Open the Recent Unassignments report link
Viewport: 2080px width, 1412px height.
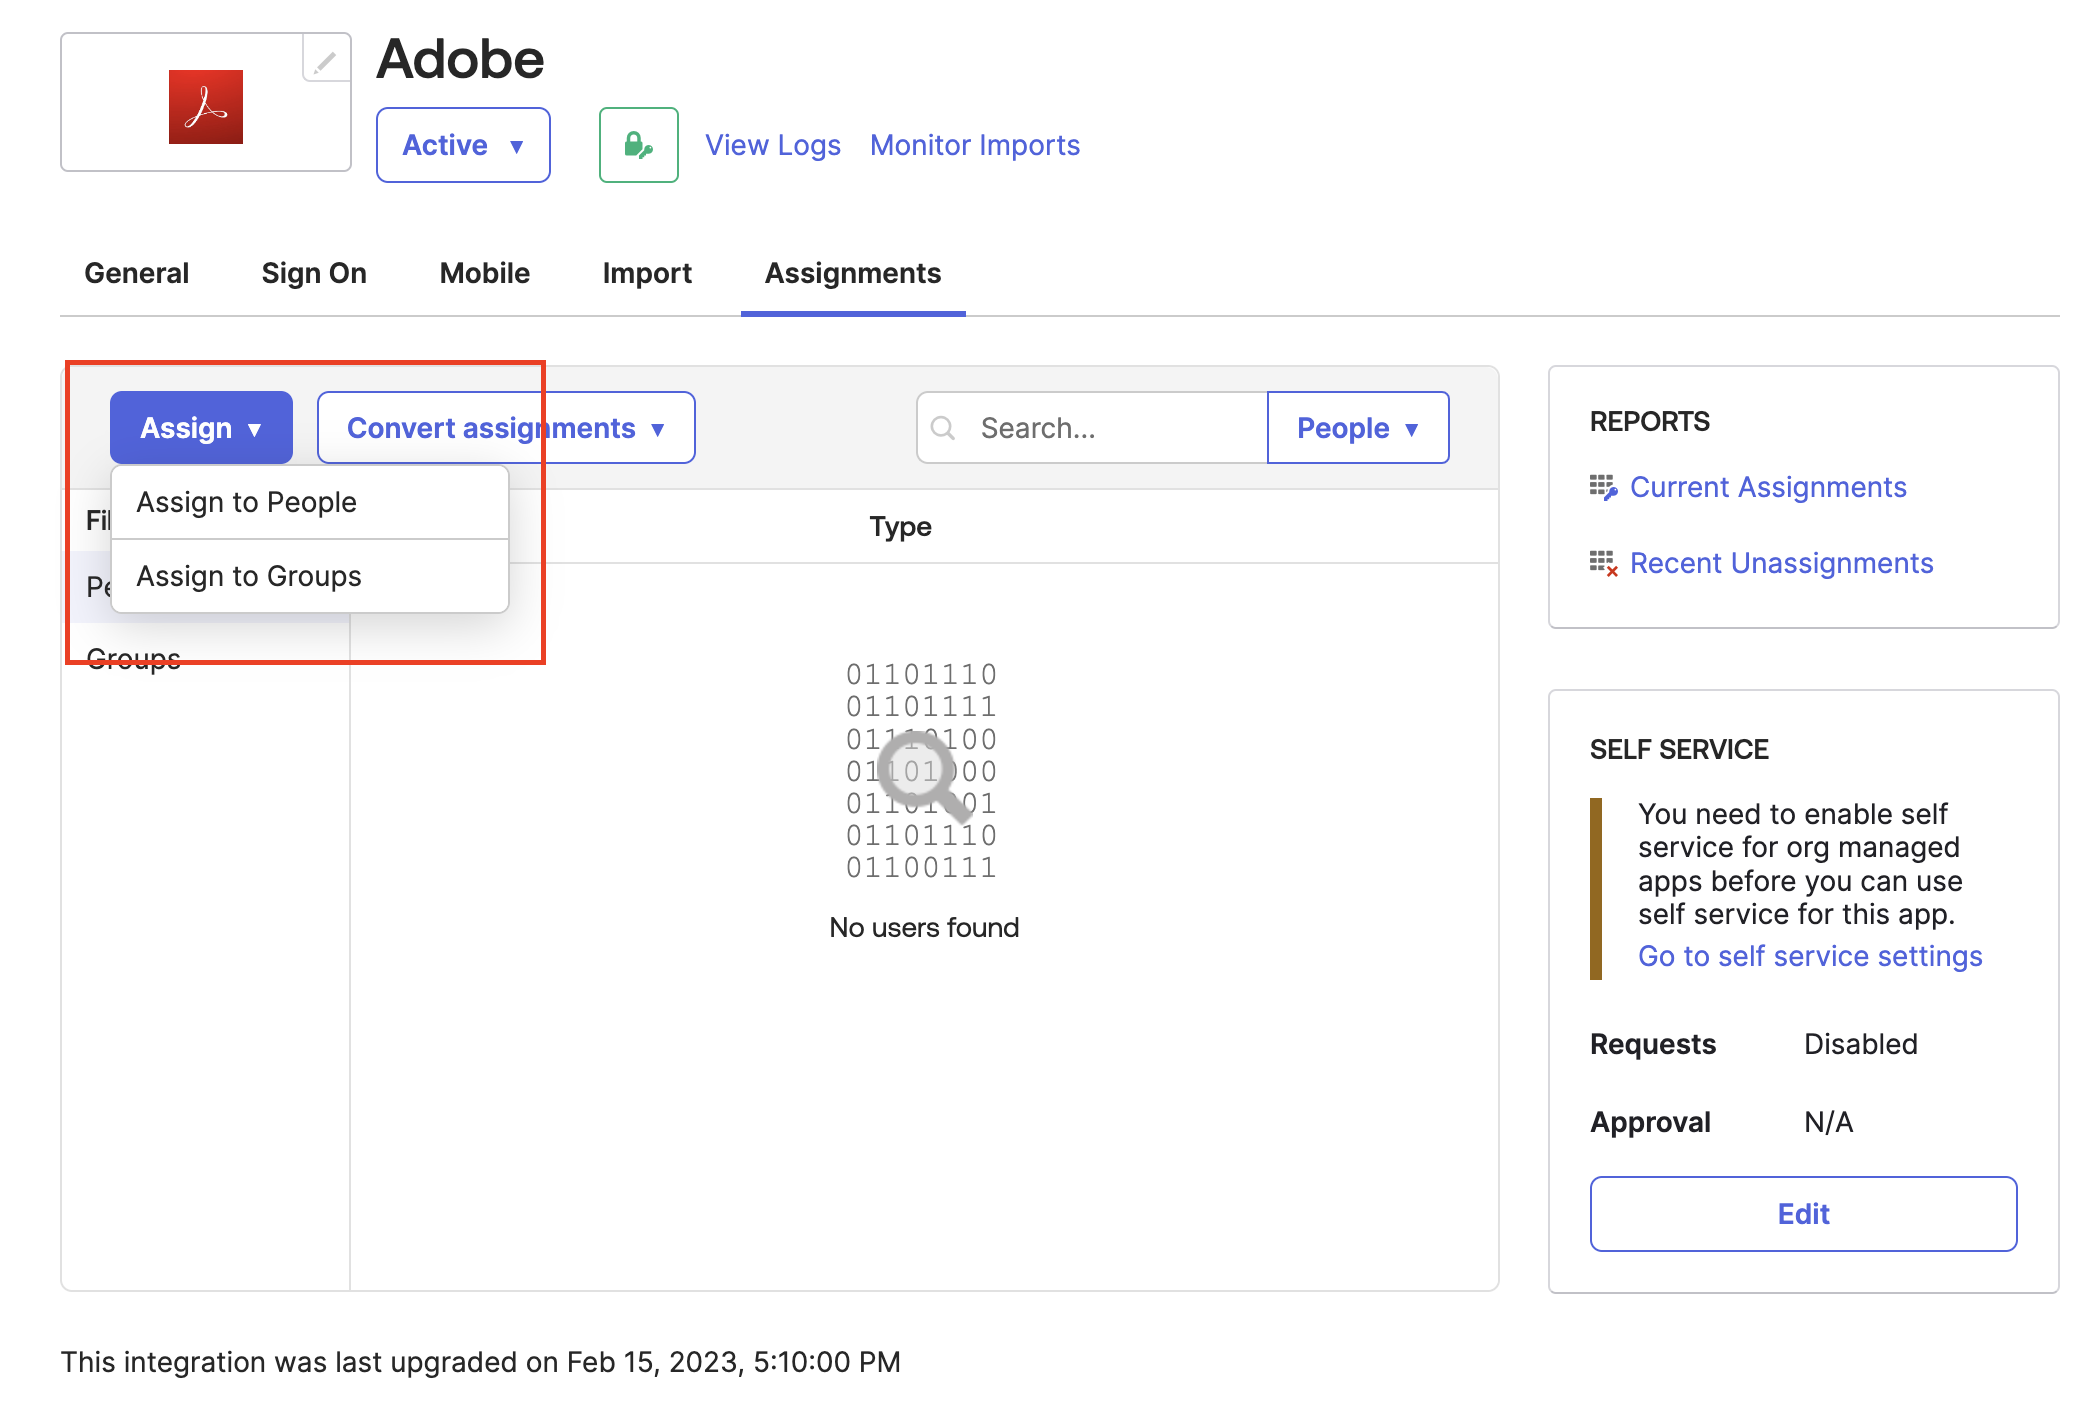pyautogui.click(x=1782, y=563)
